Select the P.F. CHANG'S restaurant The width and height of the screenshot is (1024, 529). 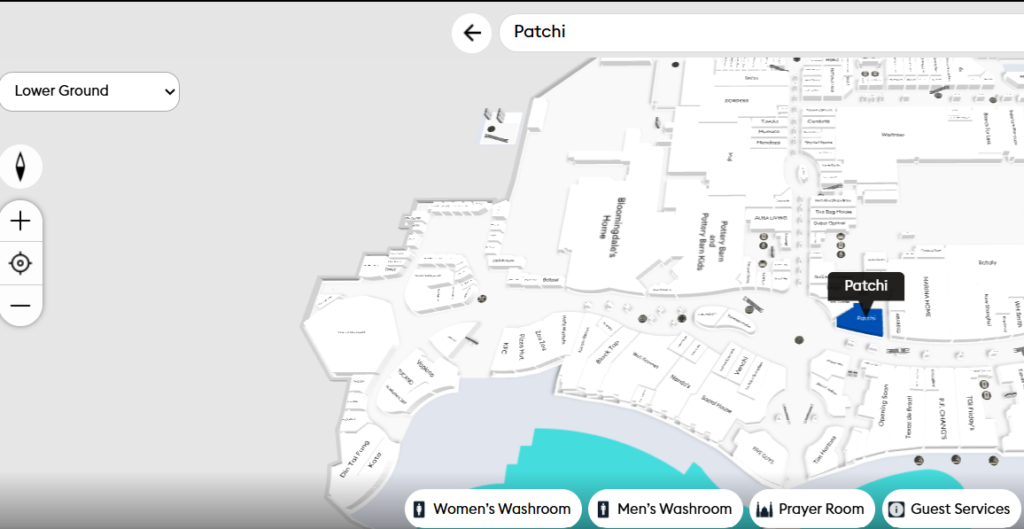(942, 419)
